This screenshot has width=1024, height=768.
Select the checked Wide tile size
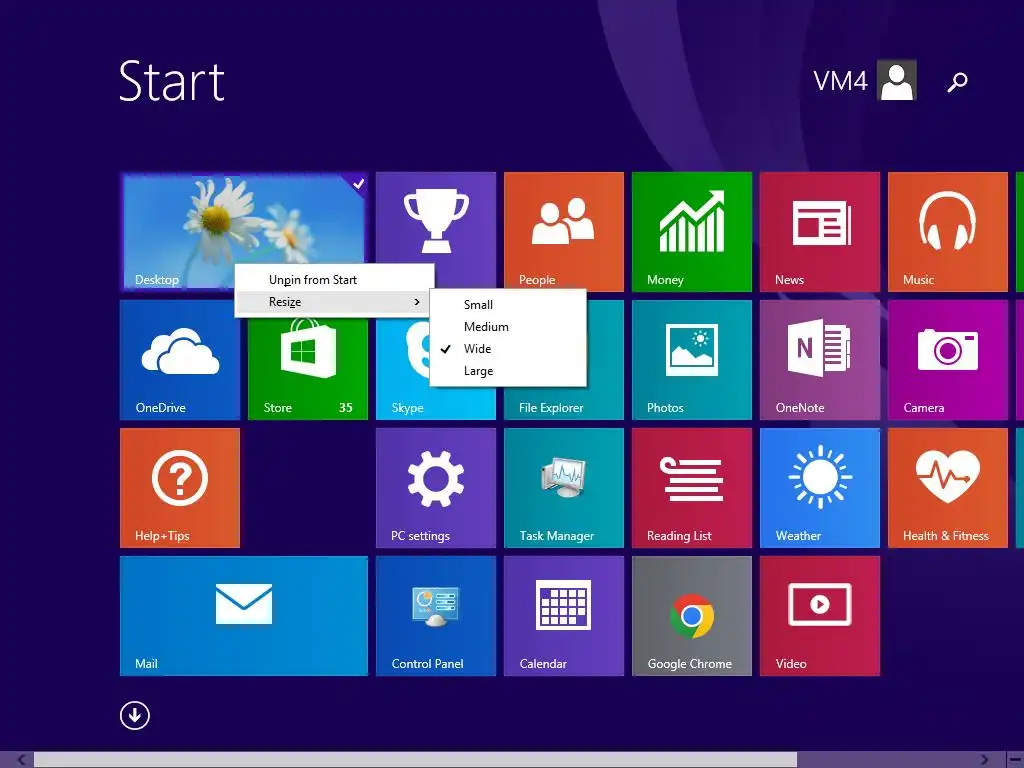pos(507,349)
